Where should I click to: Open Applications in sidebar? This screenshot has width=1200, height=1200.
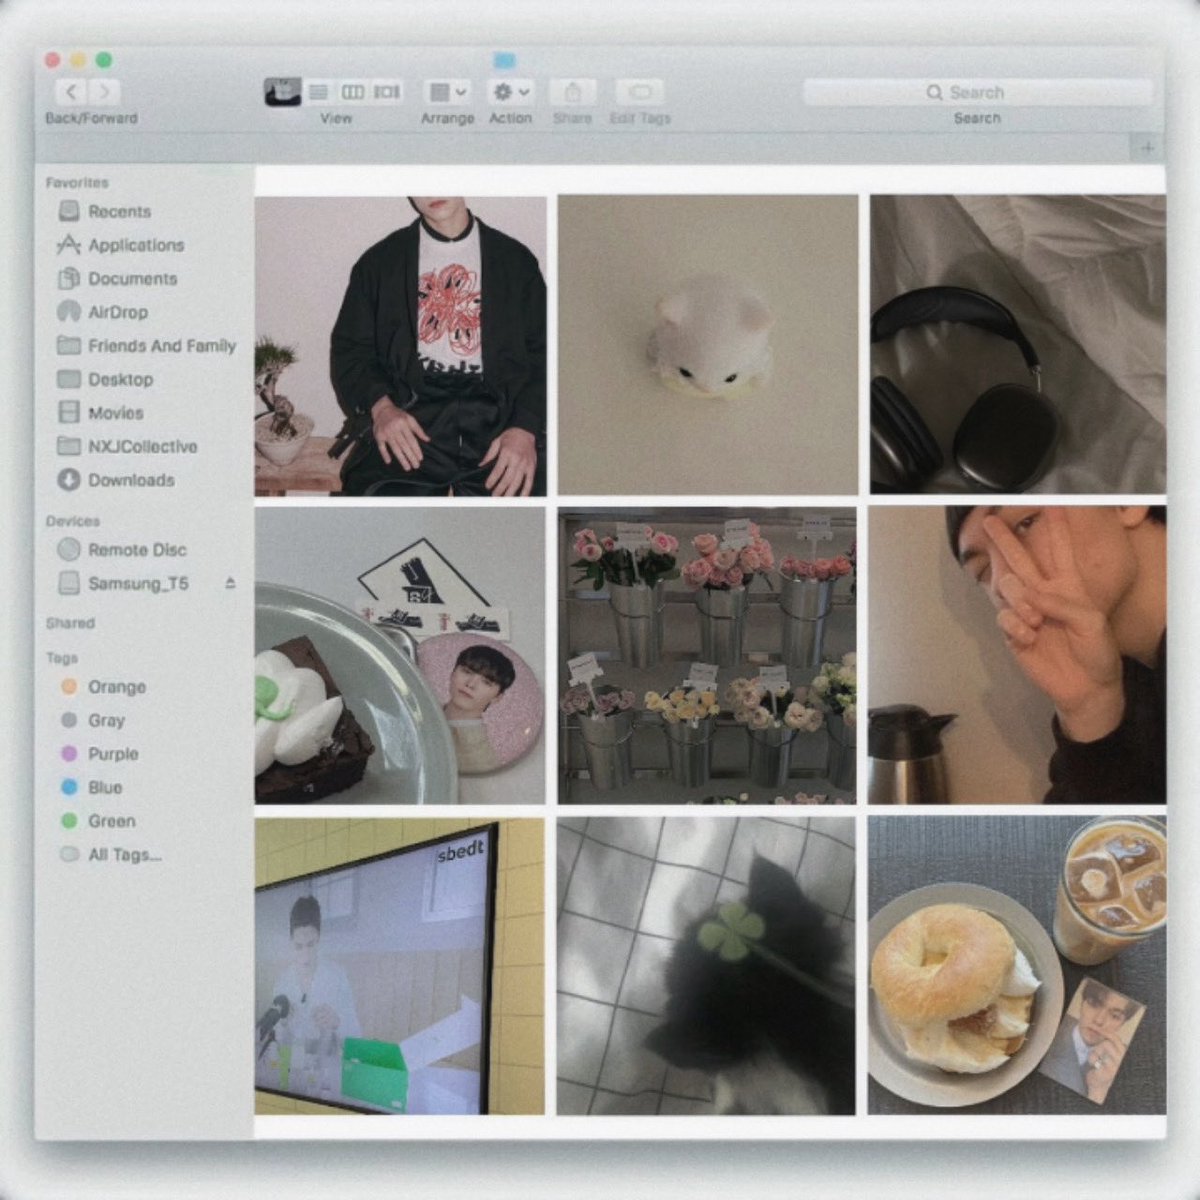136,245
